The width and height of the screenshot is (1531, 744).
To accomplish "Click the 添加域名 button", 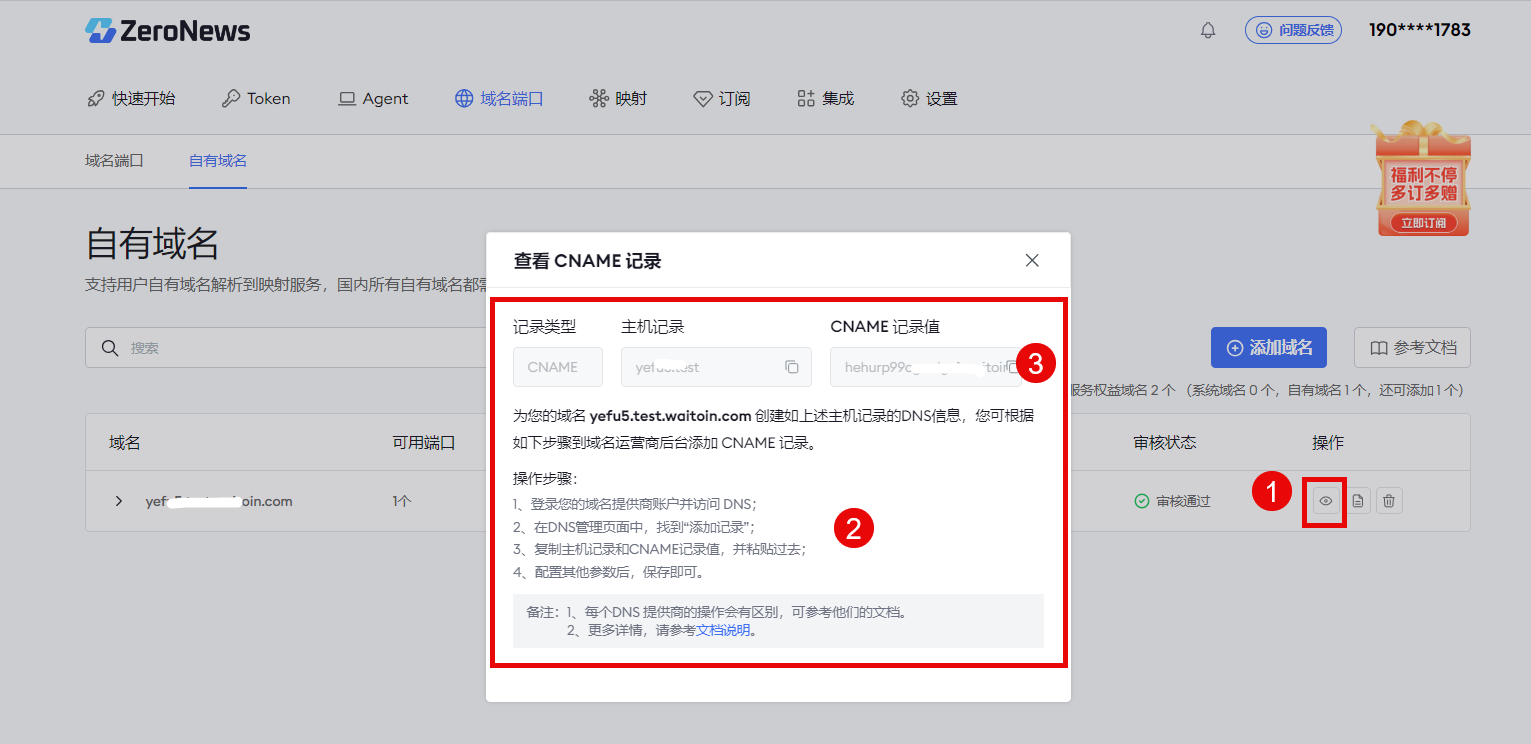I will click(1269, 348).
